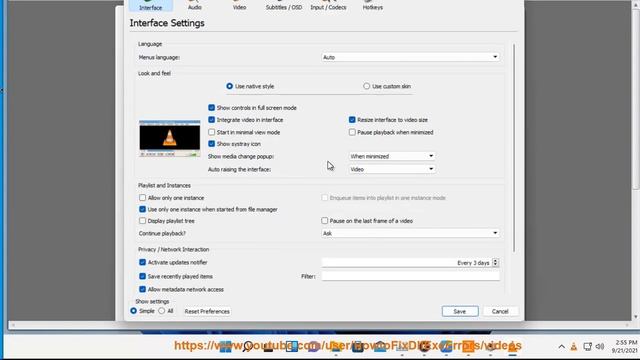Open taskbar Search magnifier icon
This screenshot has height=360, width=640.
coord(247,347)
